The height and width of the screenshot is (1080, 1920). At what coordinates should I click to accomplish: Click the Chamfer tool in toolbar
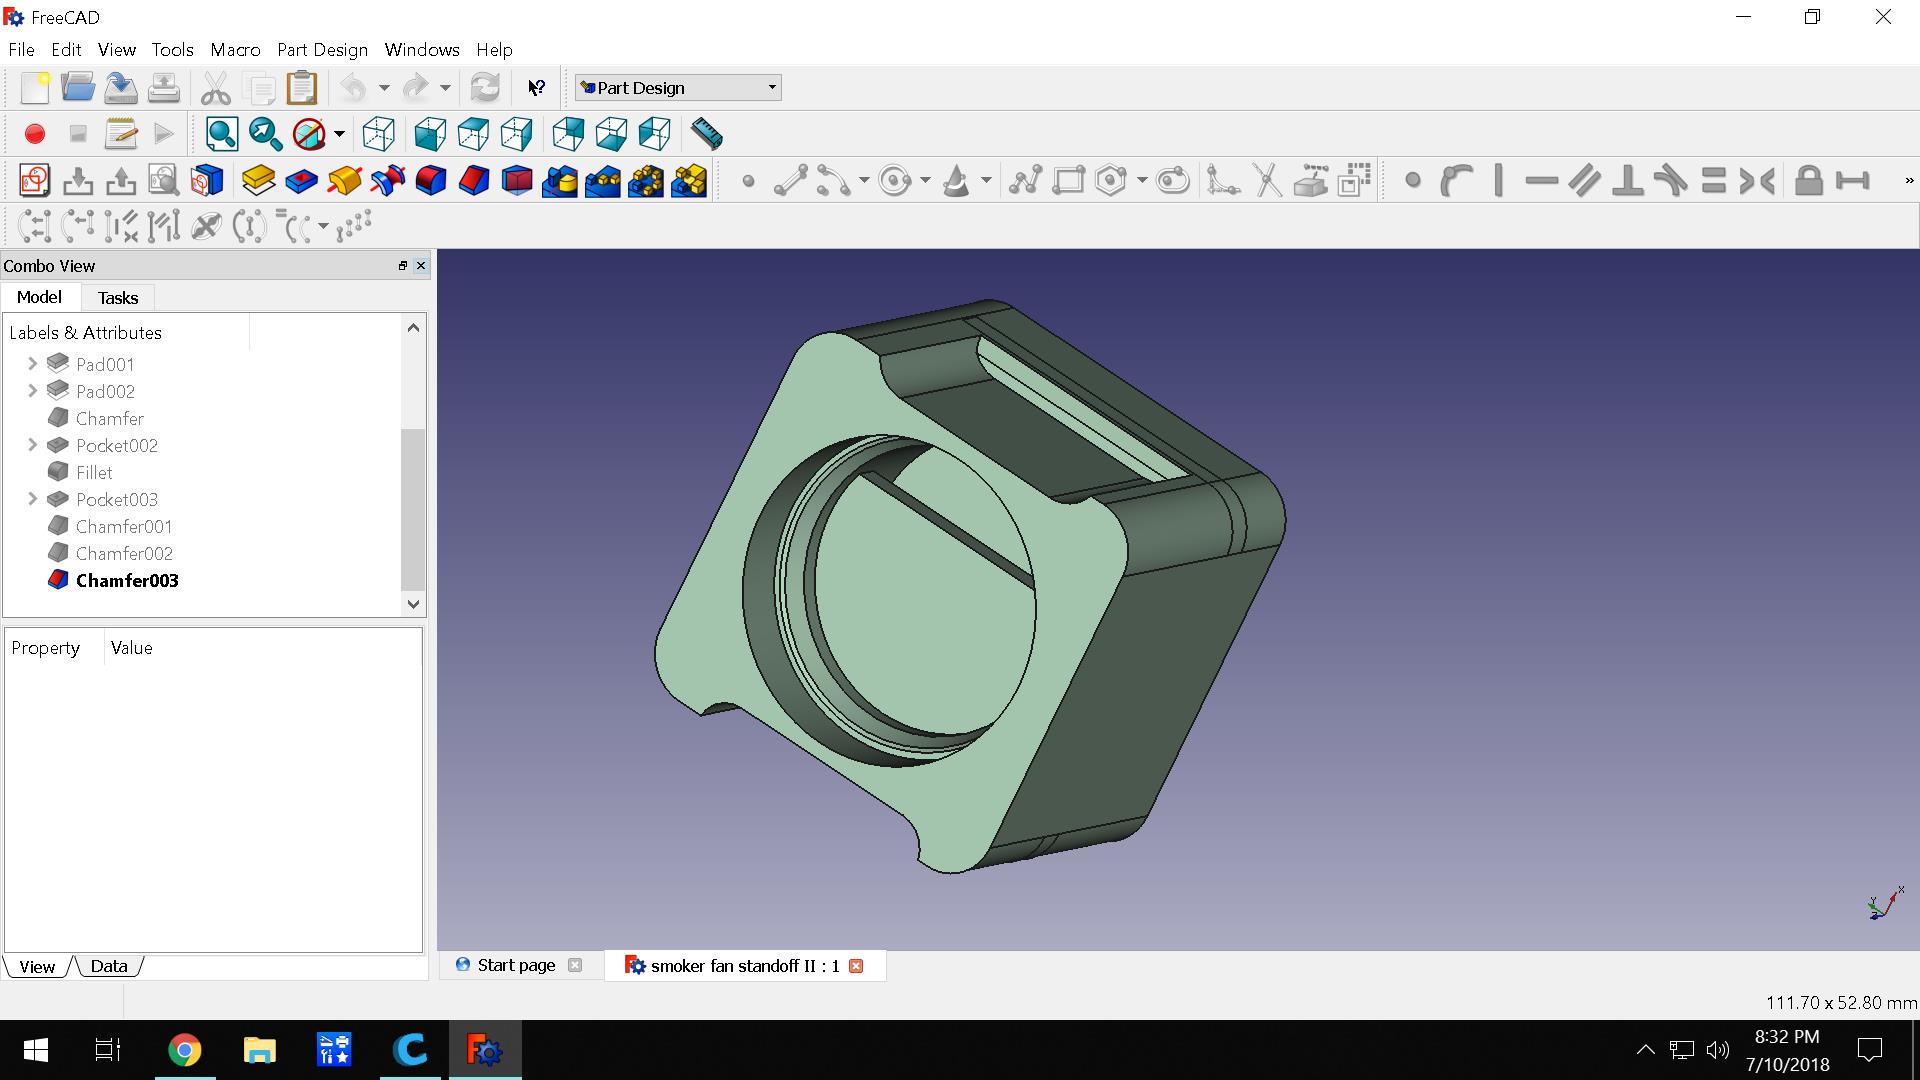point(473,181)
